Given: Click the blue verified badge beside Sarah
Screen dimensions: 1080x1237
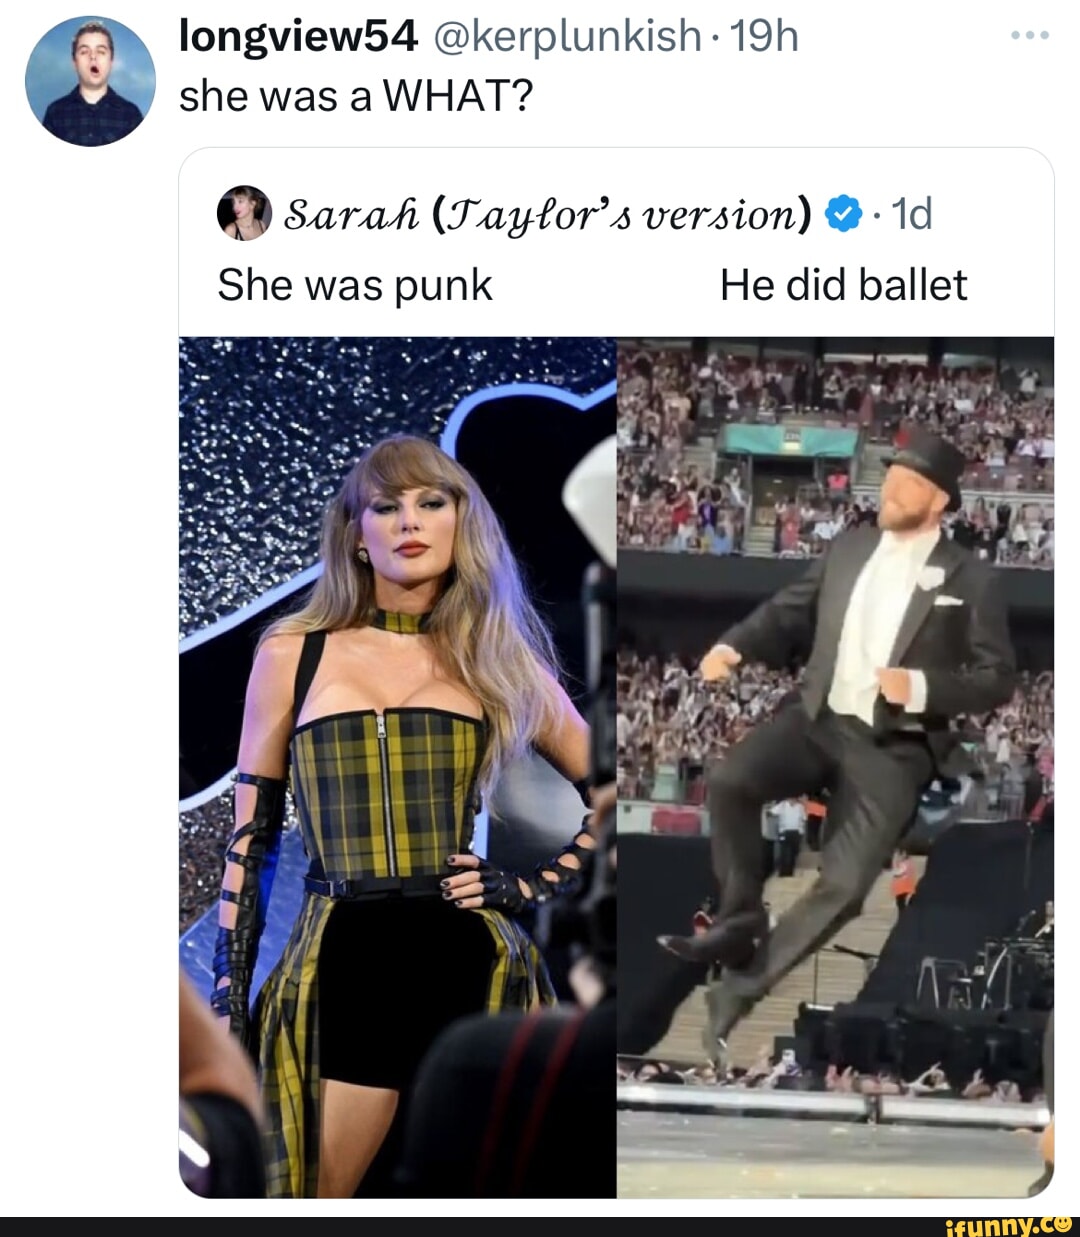Looking at the screenshot, I should pos(842,213).
